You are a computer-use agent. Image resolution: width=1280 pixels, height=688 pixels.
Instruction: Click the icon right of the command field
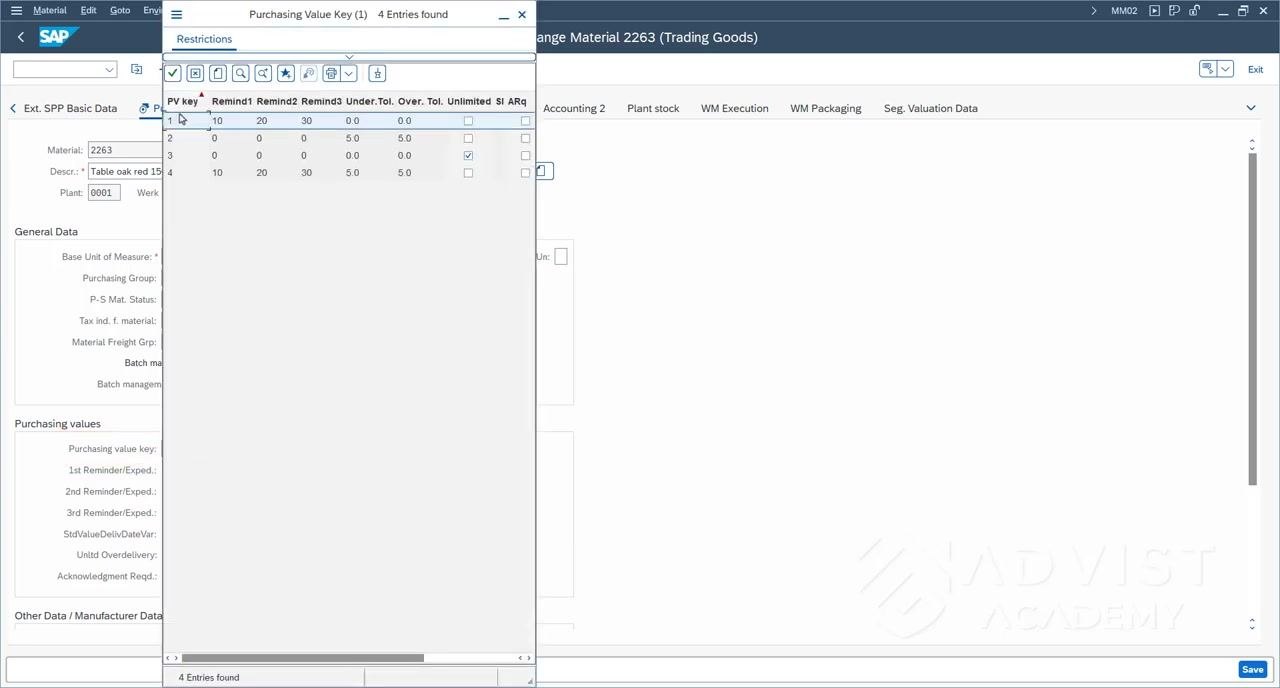point(137,69)
